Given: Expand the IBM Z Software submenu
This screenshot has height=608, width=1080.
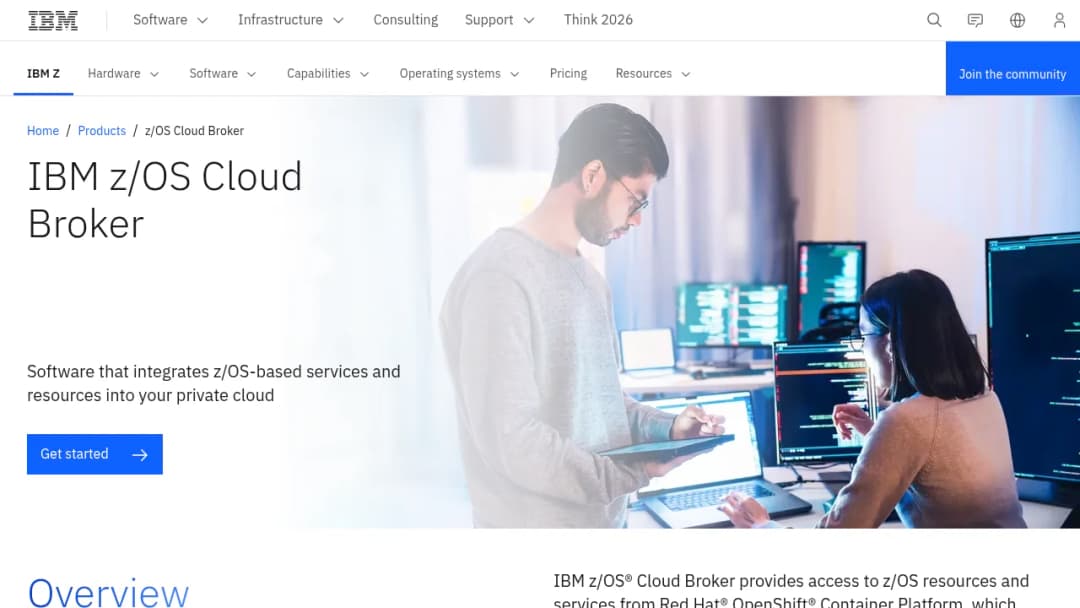Looking at the screenshot, I should pyautogui.click(x=222, y=74).
